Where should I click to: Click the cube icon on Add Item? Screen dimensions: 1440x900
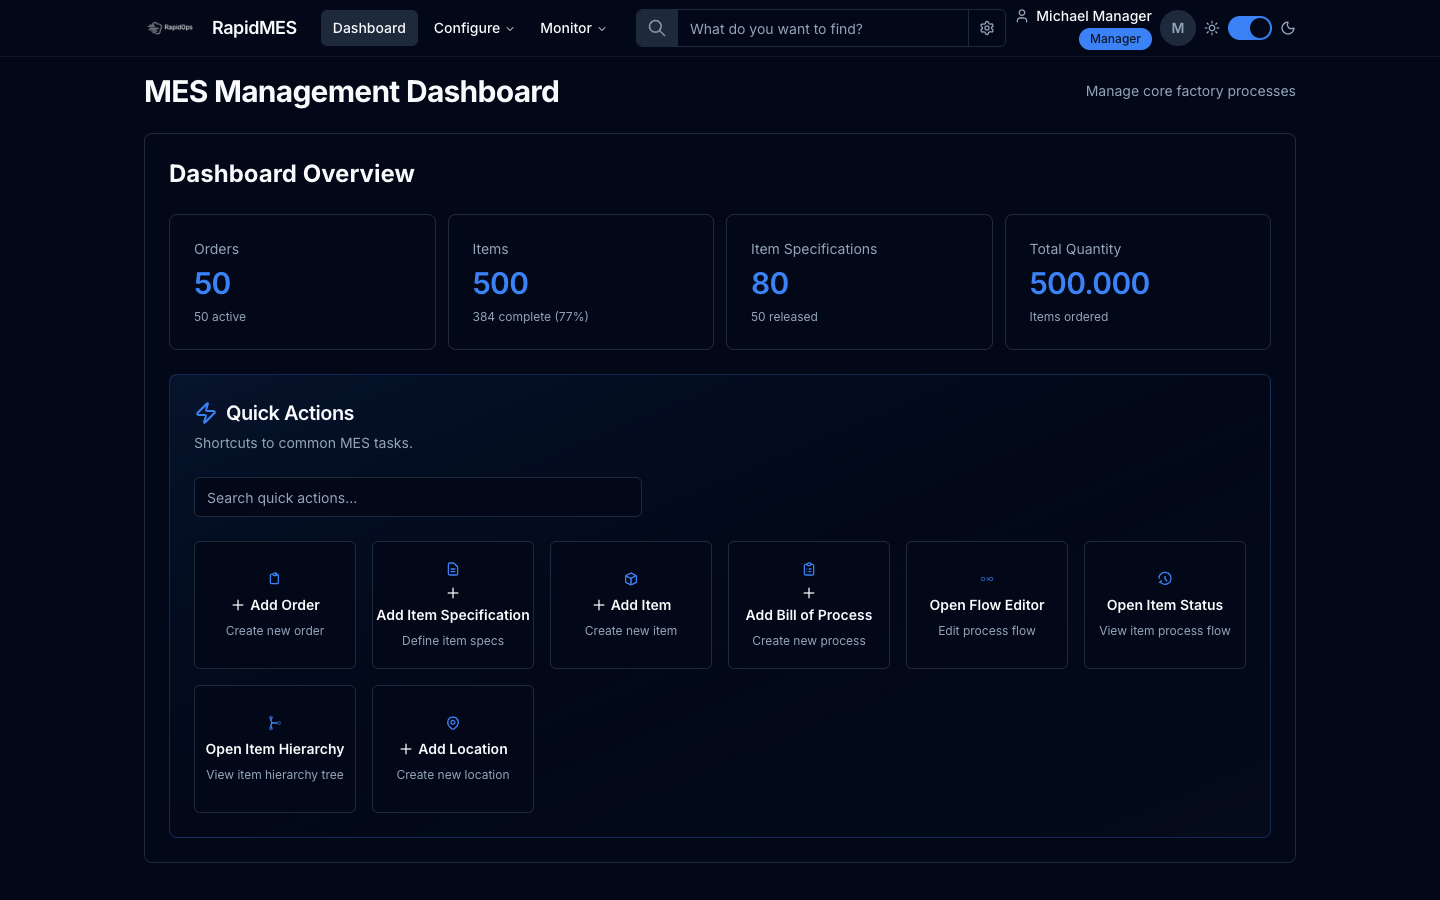(x=631, y=578)
